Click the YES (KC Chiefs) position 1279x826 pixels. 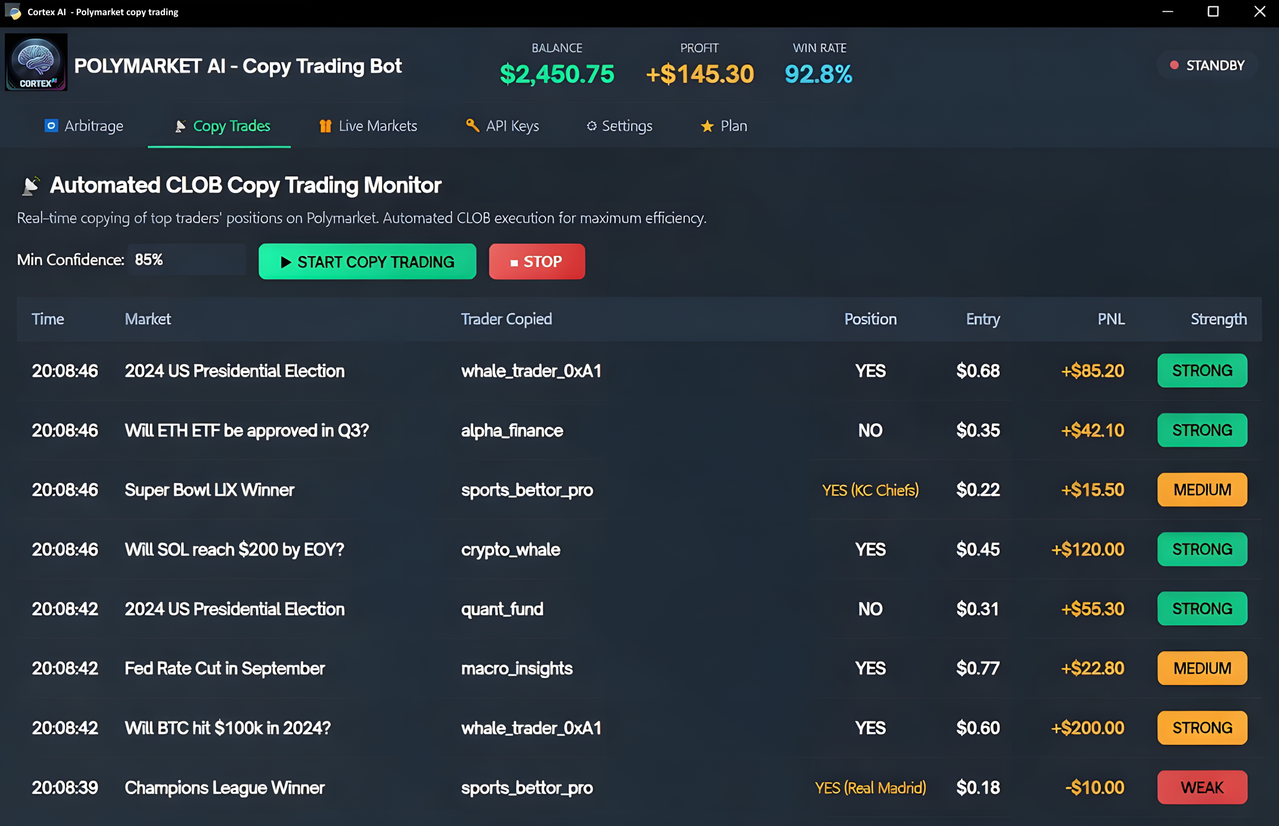870,490
